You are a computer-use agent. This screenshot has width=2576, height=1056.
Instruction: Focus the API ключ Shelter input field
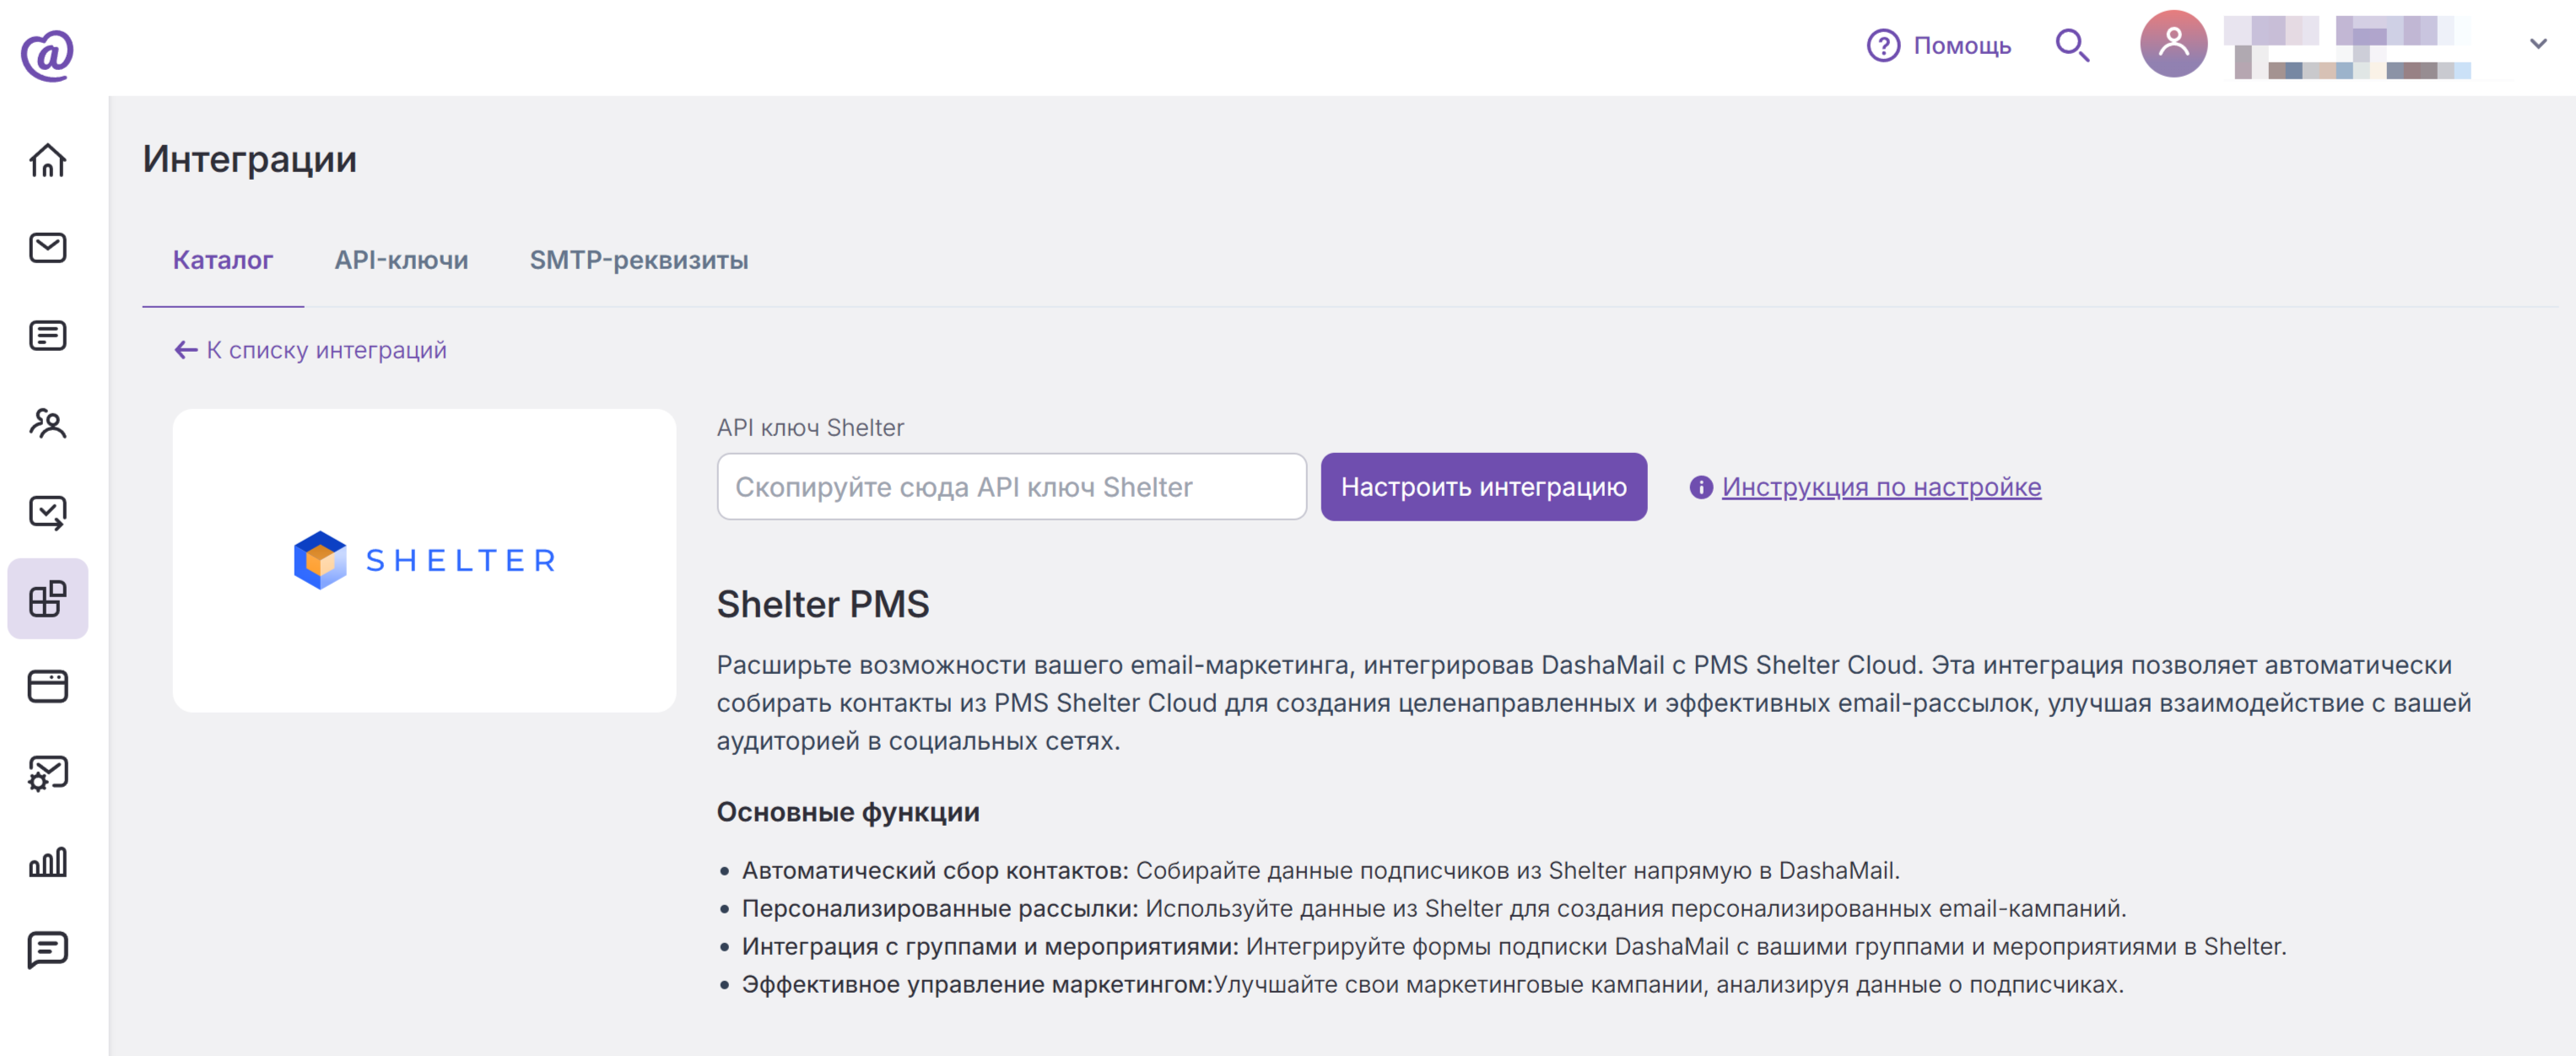[1011, 487]
